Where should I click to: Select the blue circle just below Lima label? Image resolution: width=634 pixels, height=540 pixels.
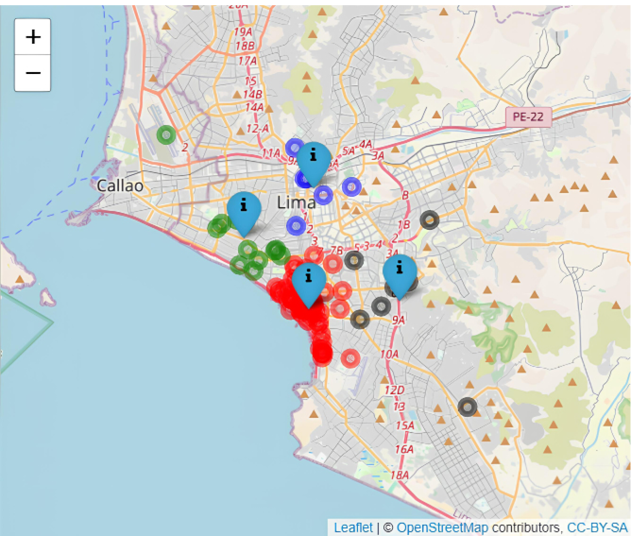point(295,226)
